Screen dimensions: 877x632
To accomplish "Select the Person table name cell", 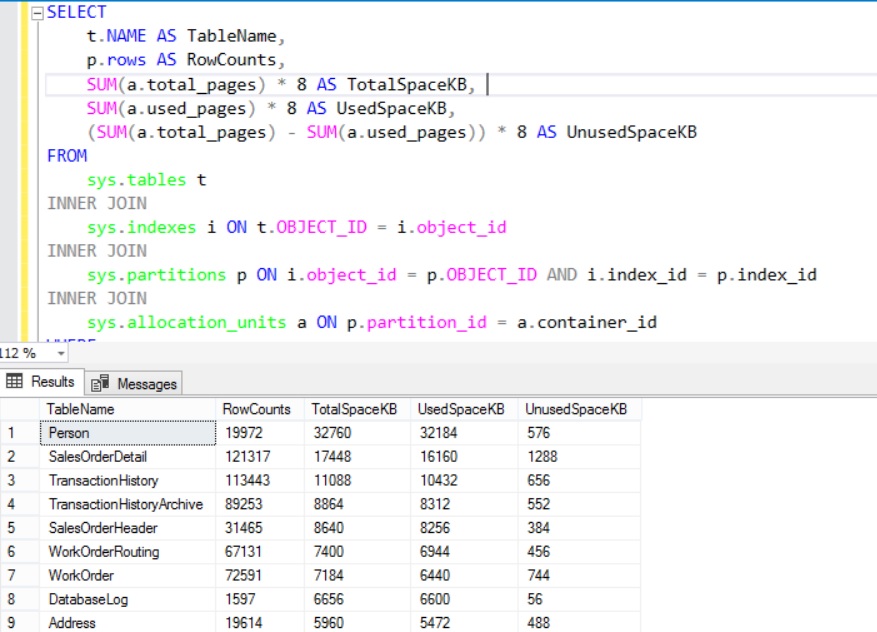I will [128, 433].
